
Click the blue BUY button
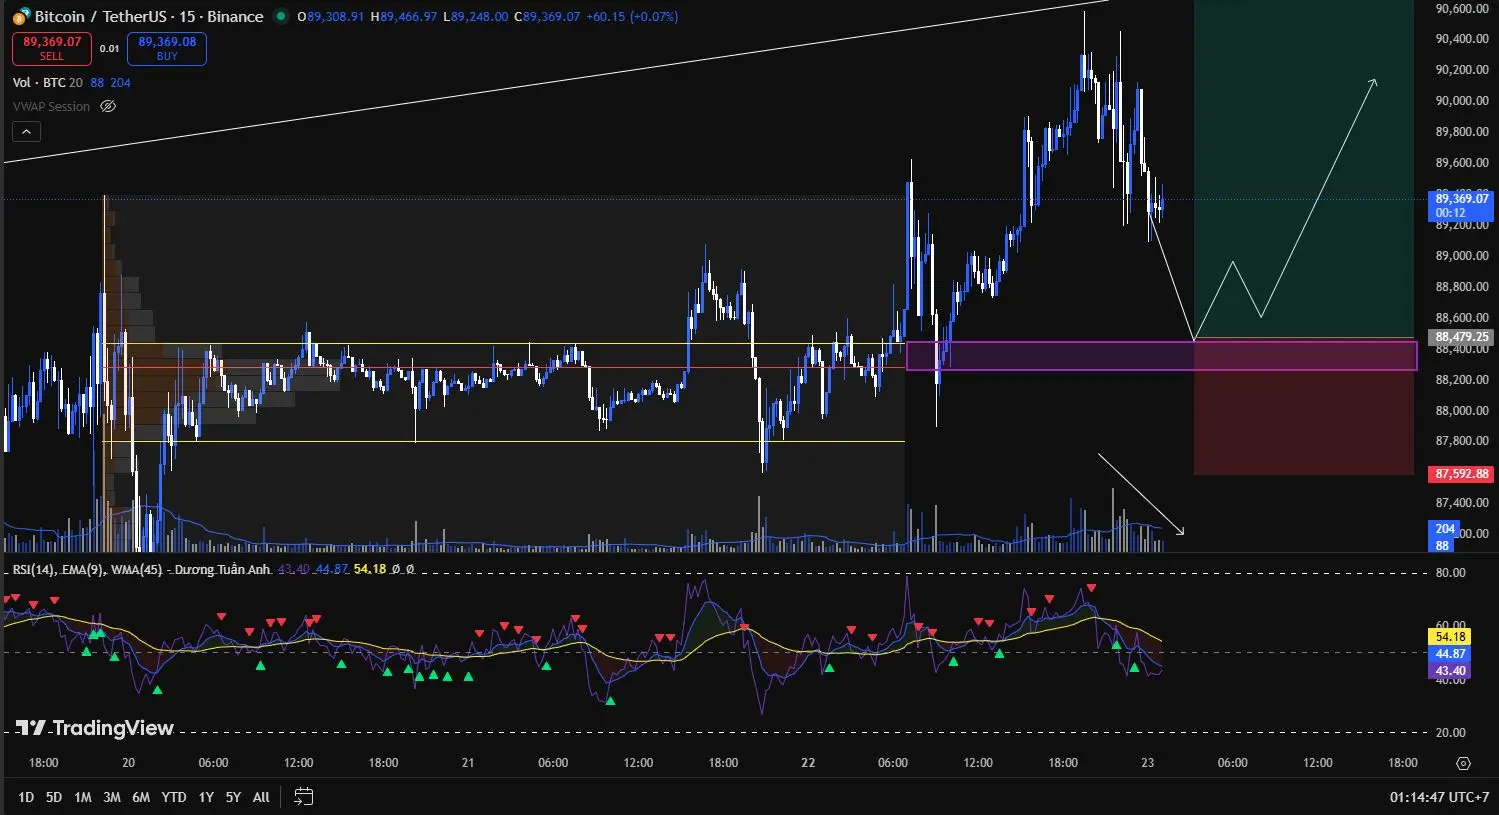click(167, 48)
